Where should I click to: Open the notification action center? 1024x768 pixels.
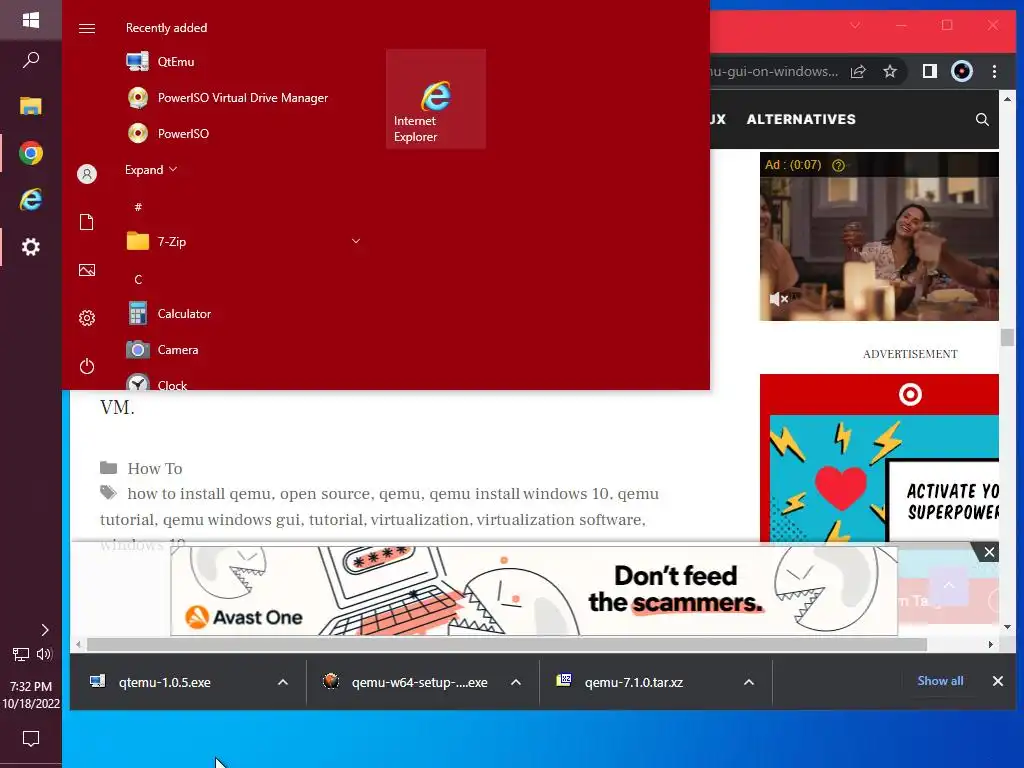[x=31, y=739]
